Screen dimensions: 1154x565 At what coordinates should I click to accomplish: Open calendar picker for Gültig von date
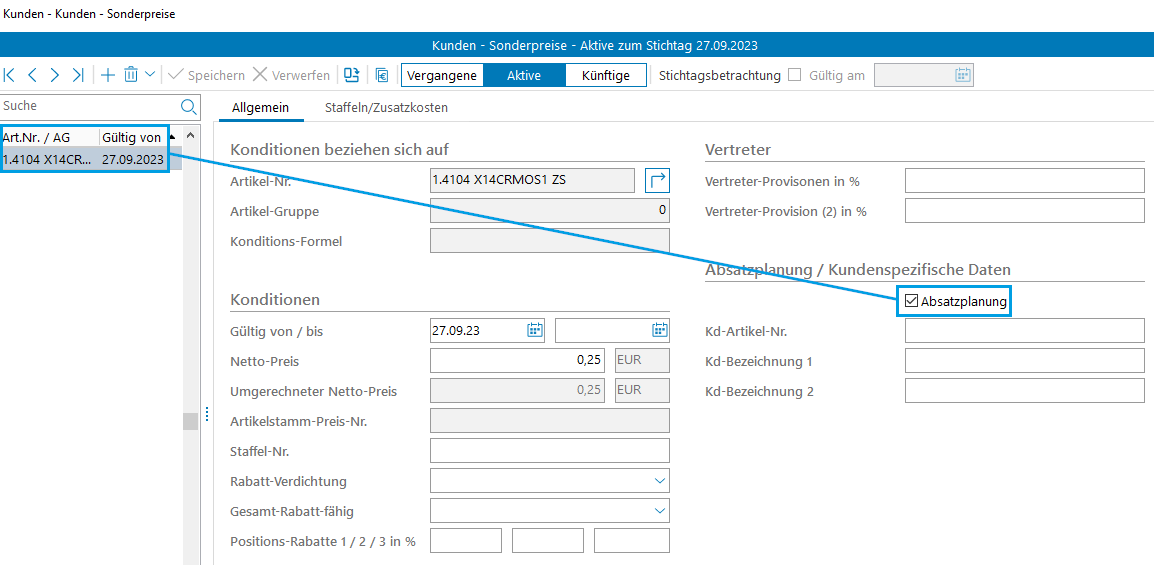(535, 330)
